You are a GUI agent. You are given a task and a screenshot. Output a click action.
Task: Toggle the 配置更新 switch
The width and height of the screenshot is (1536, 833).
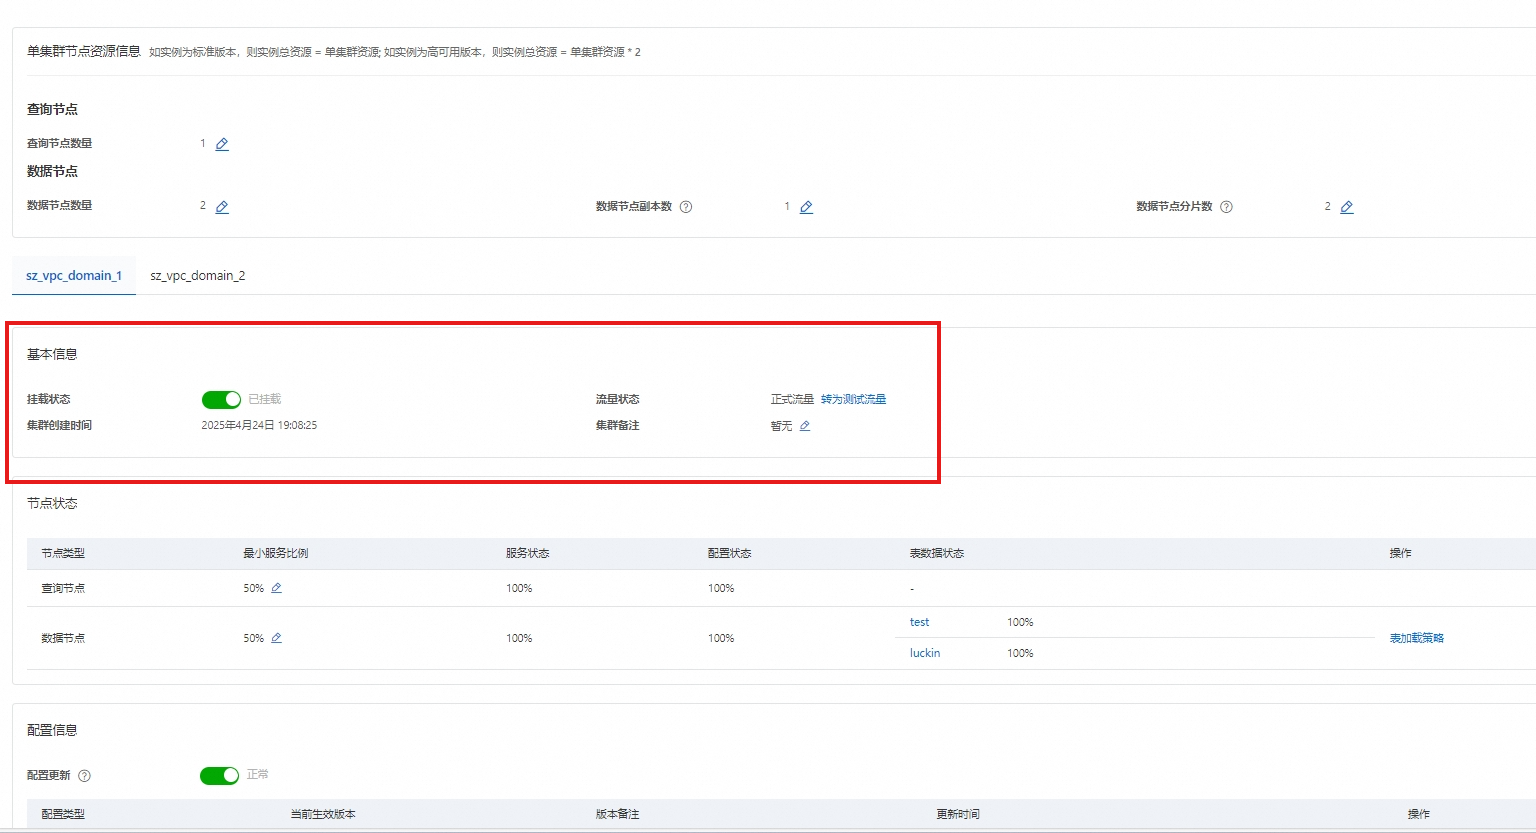point(220,776)
